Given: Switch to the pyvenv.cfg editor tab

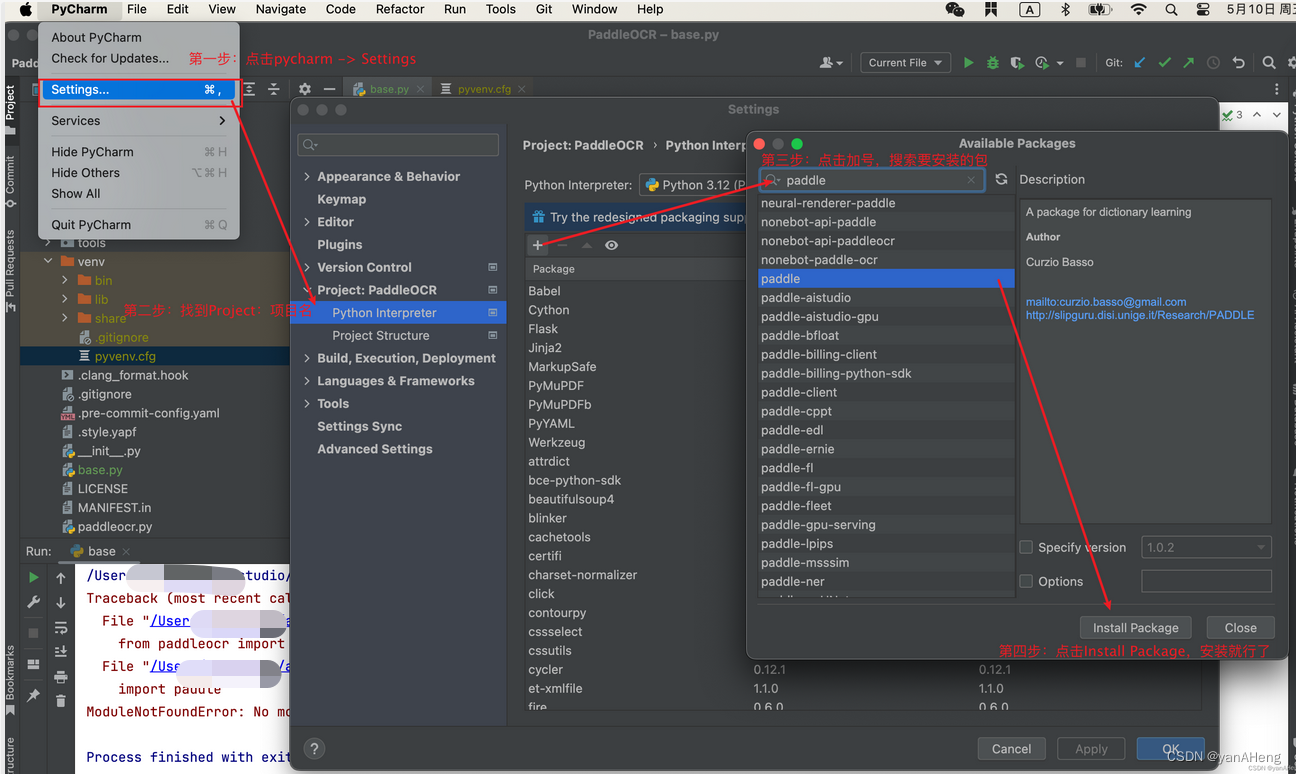Looking at the screenshot, I should (484, 89).
